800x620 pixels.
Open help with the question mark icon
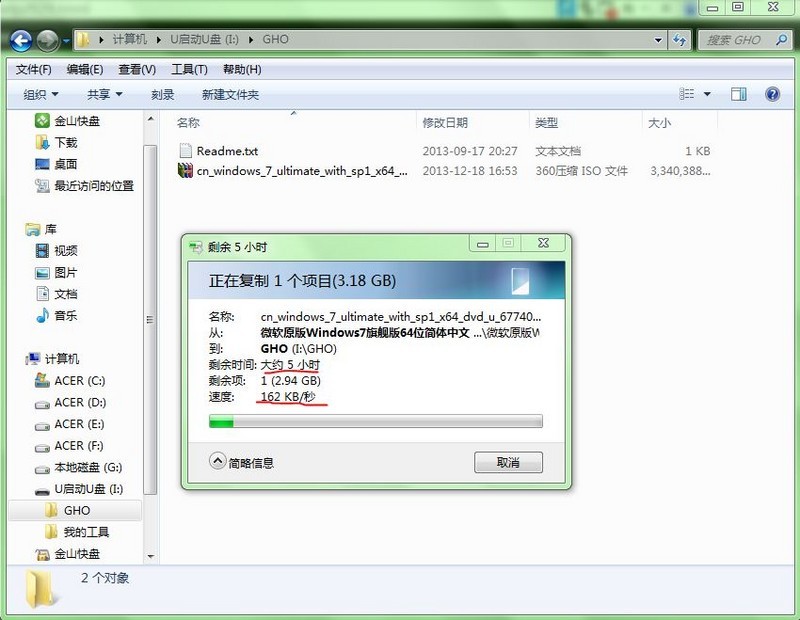[x=772, y=94]
